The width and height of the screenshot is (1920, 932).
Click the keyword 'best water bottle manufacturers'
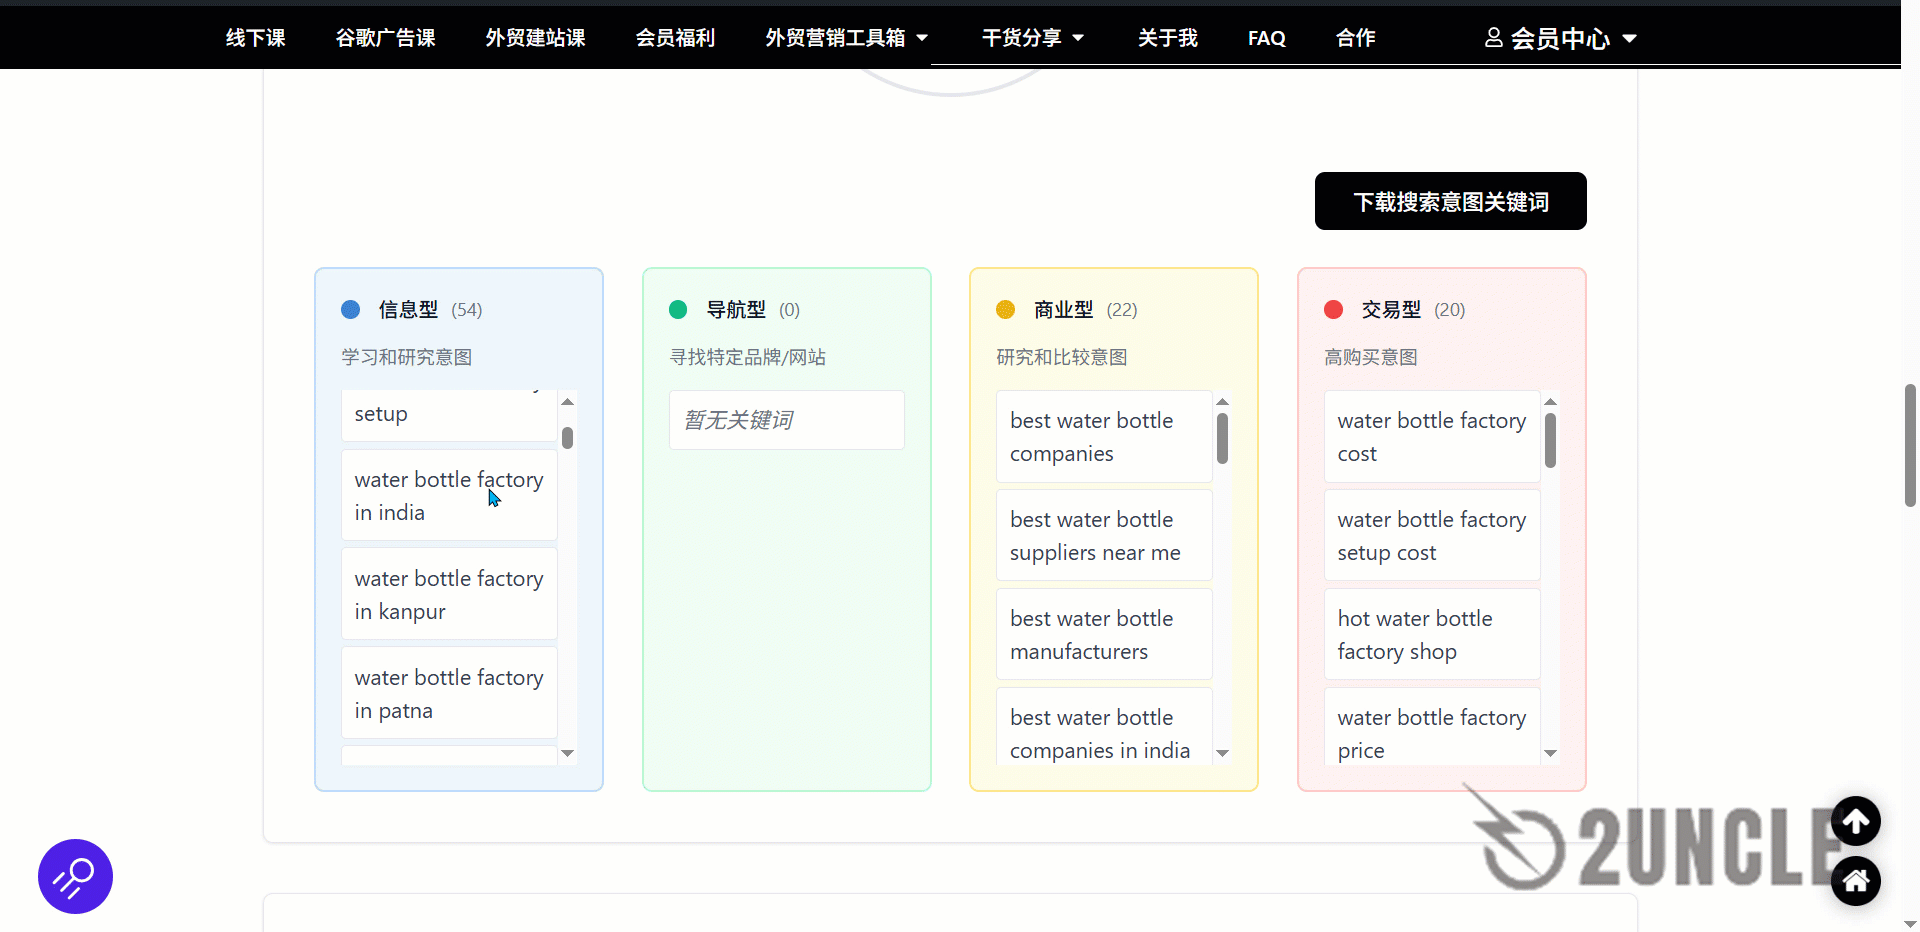[x=1103, y=634]
